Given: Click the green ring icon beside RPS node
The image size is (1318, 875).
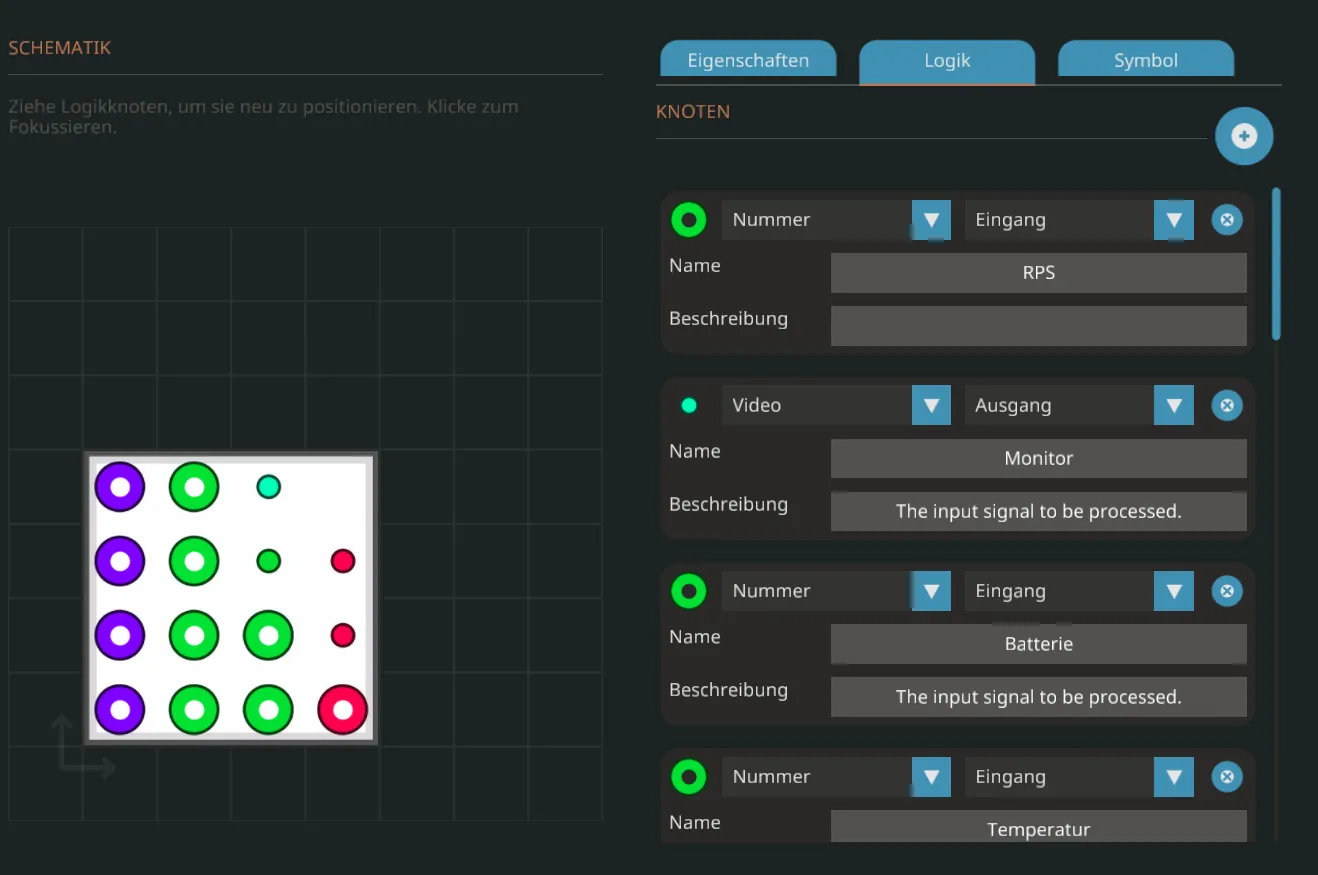Looking at the screenshot, I should [688, 220].
